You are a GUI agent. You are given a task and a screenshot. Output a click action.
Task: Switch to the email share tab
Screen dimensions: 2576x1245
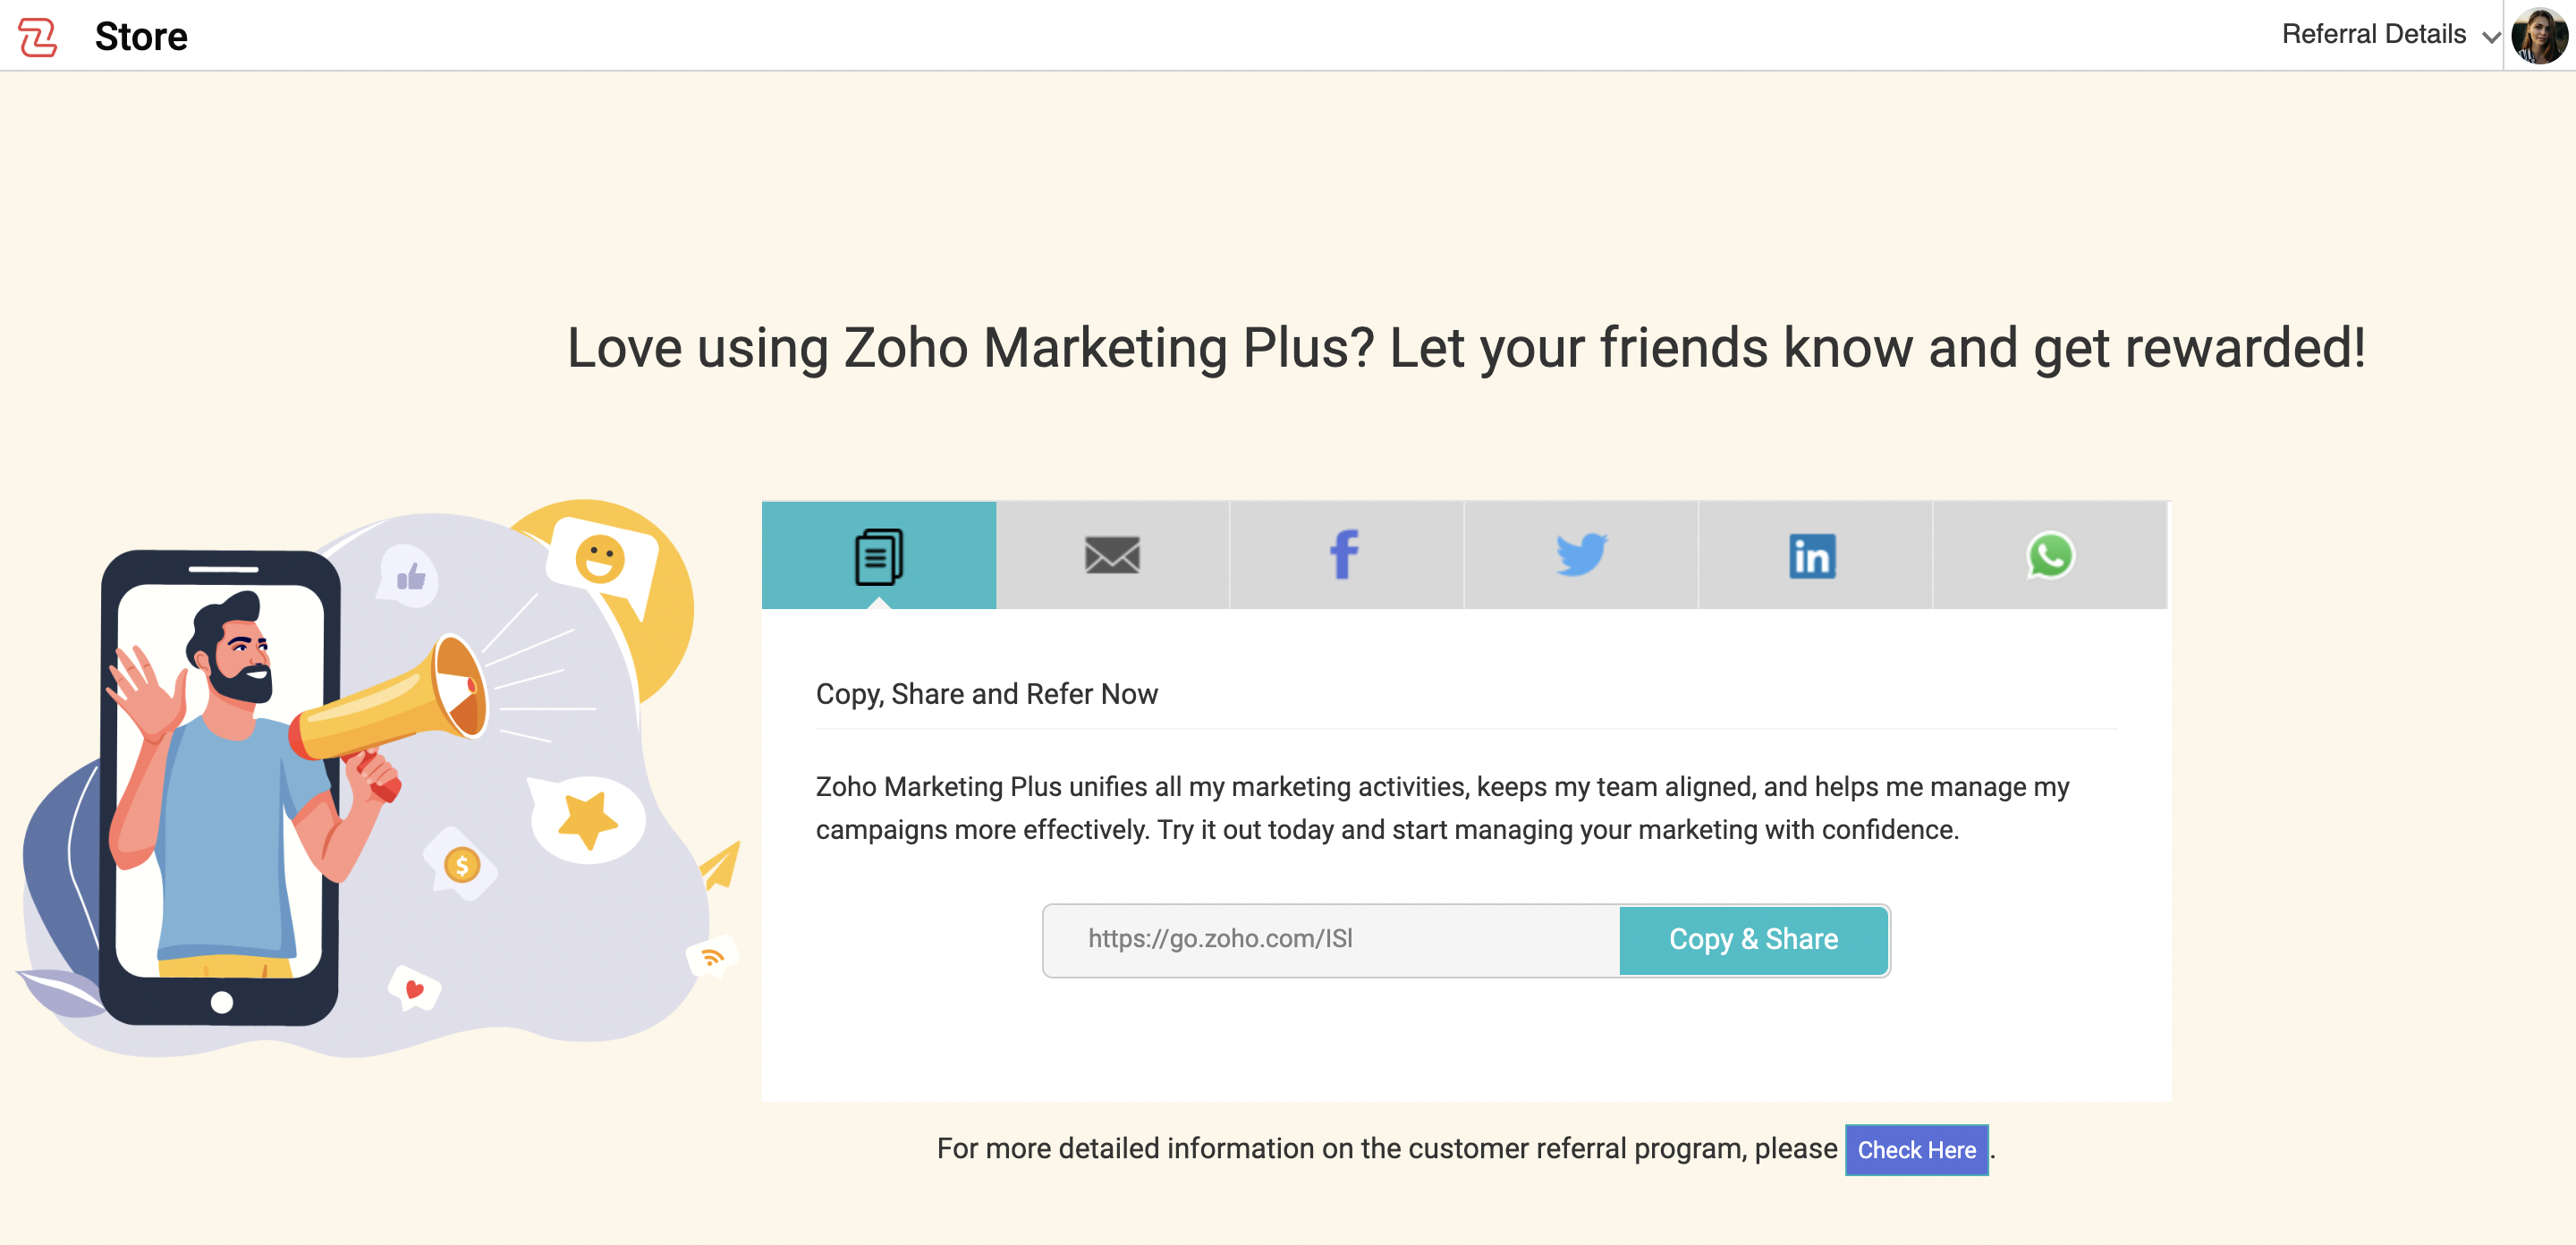pyautogui.click(x=1112, y=556)
